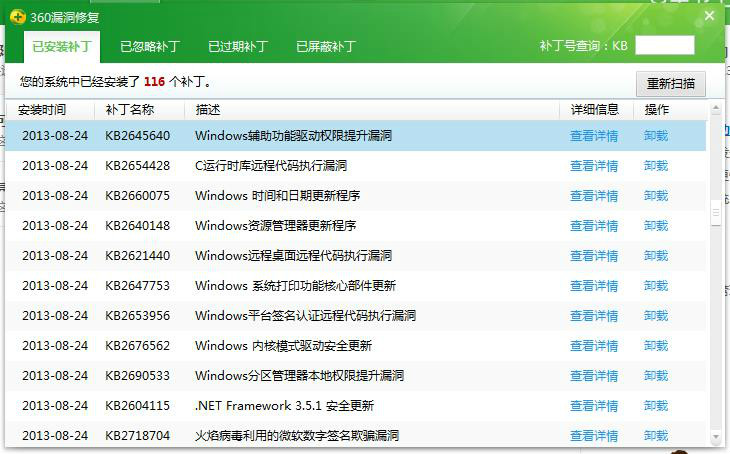Image resolution: width=730 pixels, height=454 pixels.
Task: Click the scrollbar up arrow
Action: point(716,108)
